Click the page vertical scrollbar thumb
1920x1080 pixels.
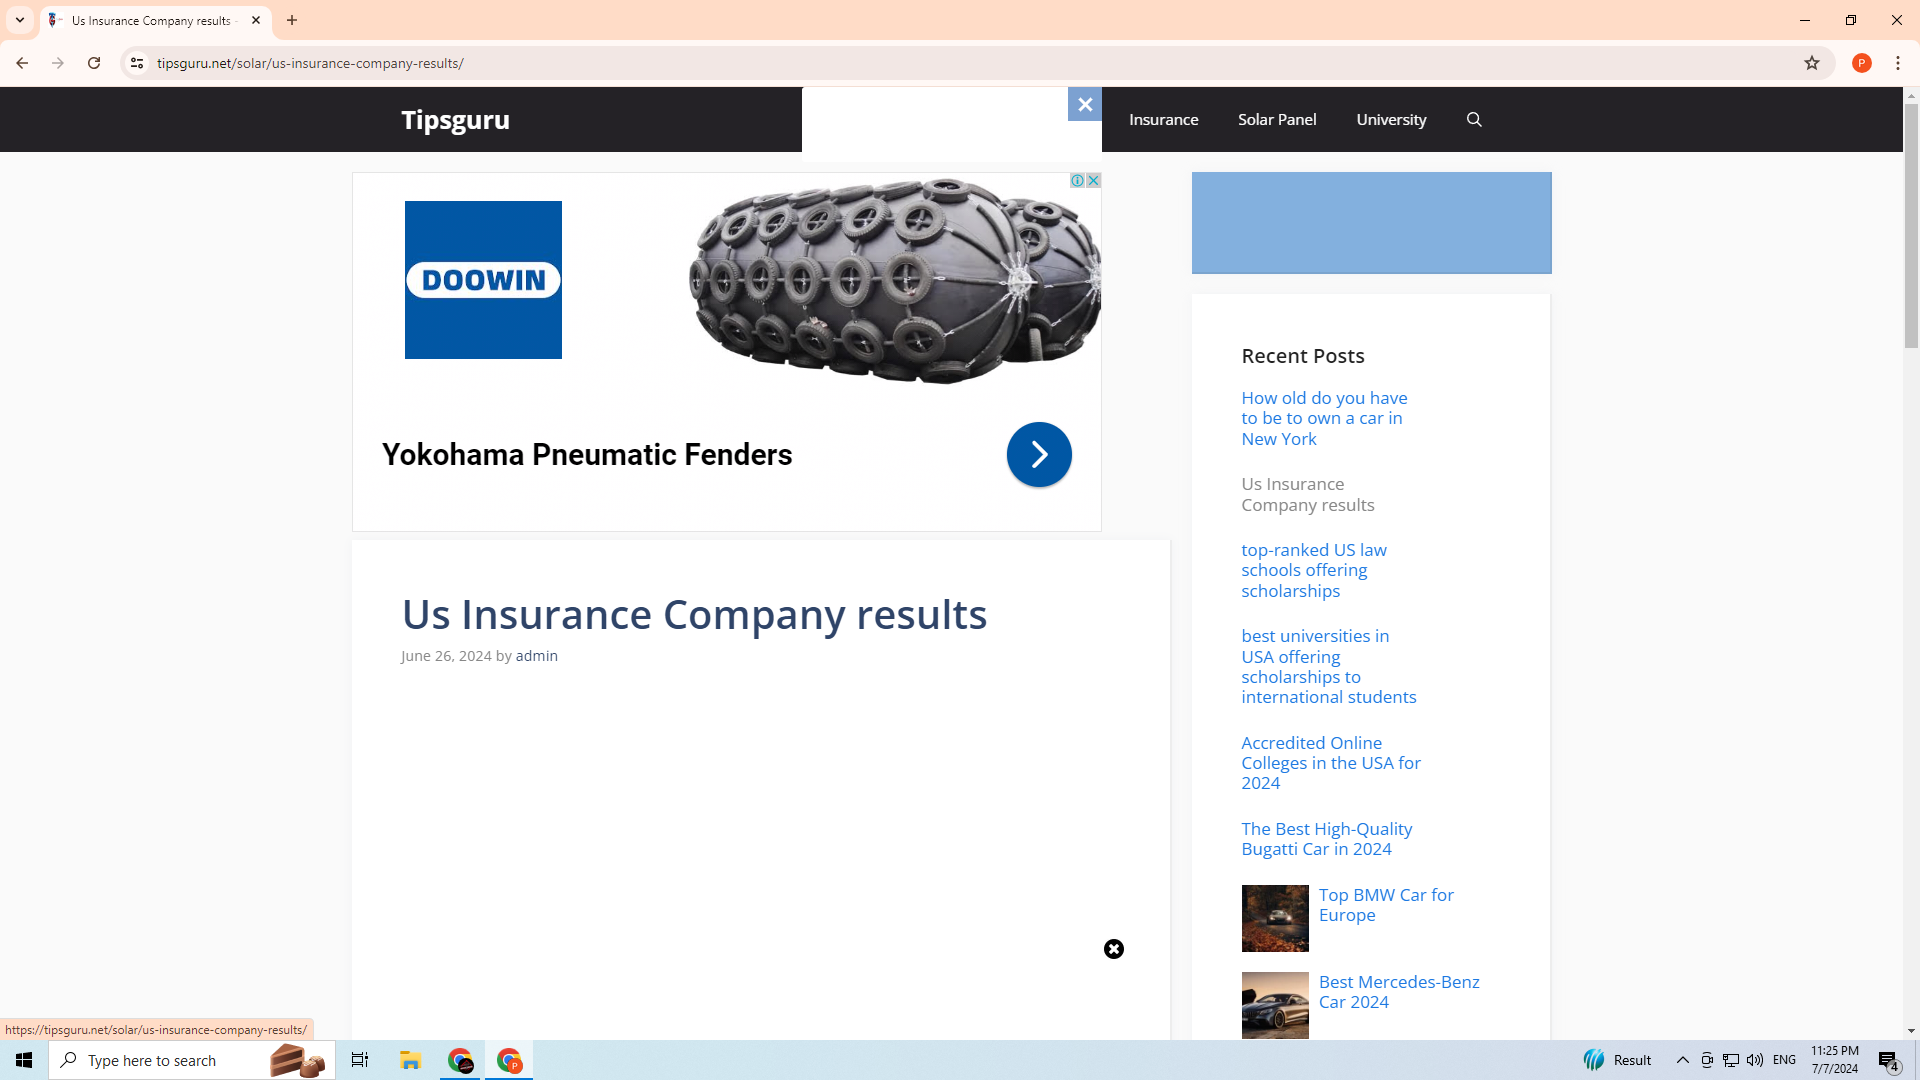click(x=1910, y=225)
